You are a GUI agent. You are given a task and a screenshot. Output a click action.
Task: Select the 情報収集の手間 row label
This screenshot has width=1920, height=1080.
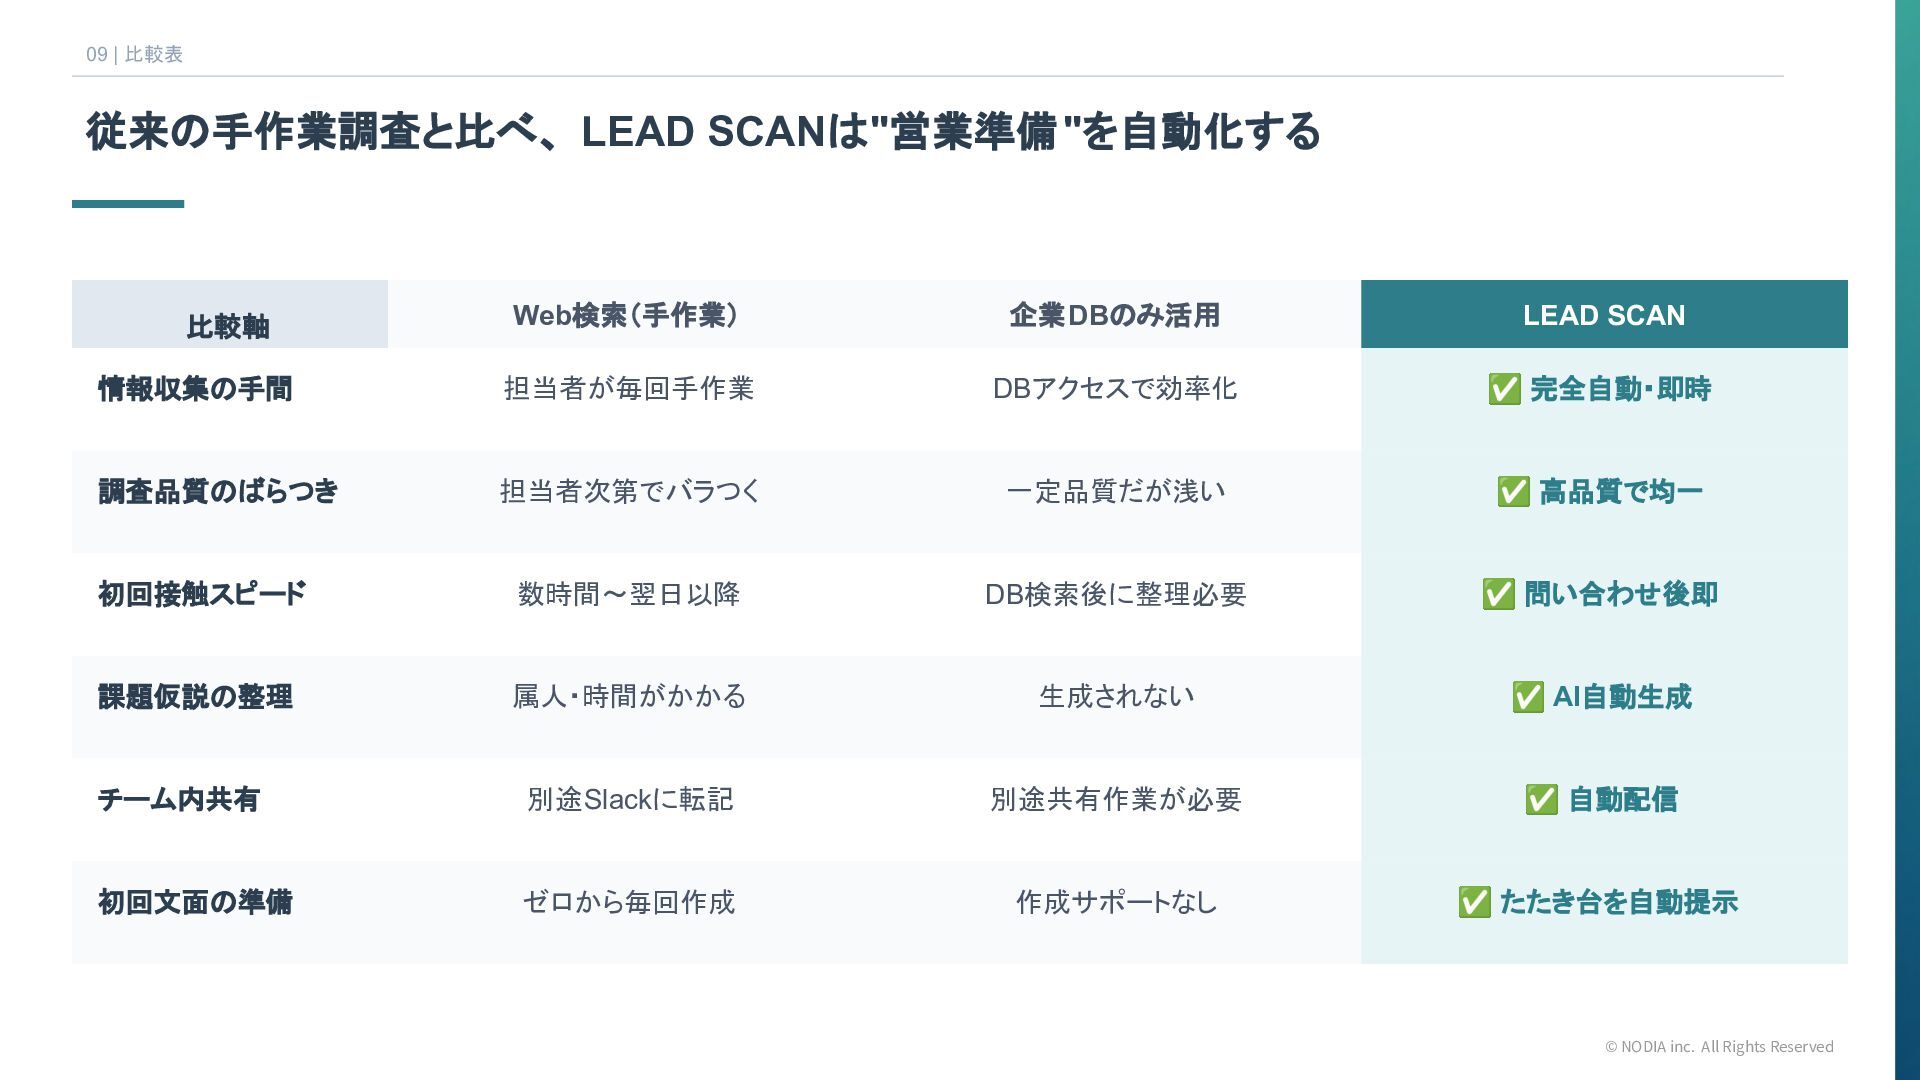(x=196, y=389)
